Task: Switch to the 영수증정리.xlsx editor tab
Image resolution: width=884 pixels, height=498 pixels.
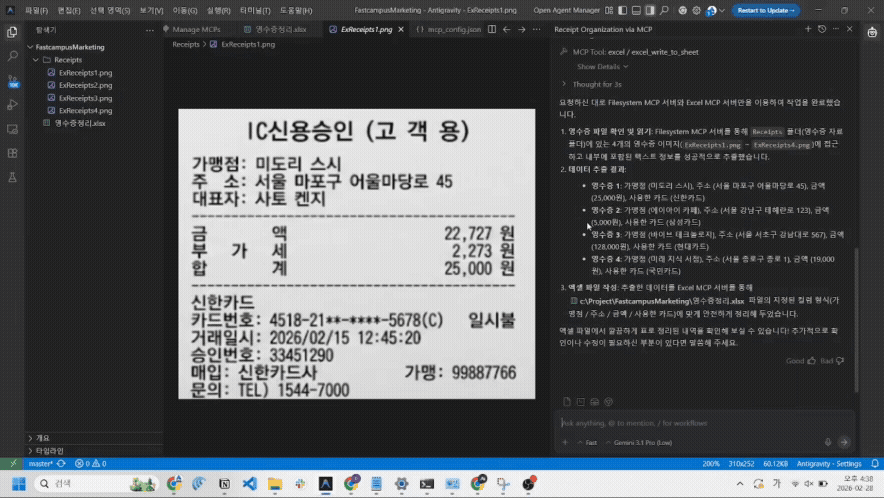Action: coord(280,29)
